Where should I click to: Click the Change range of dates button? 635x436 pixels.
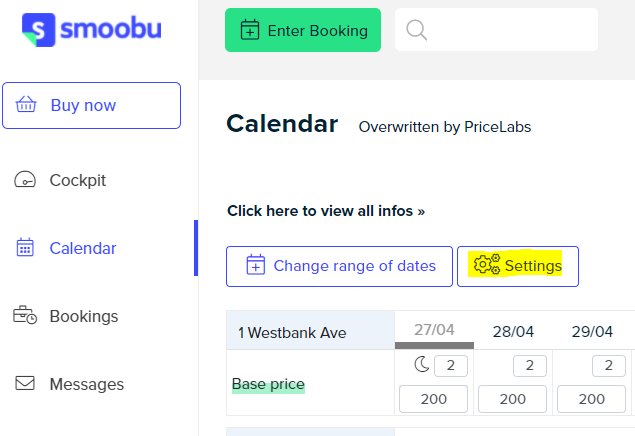point(339,266)
